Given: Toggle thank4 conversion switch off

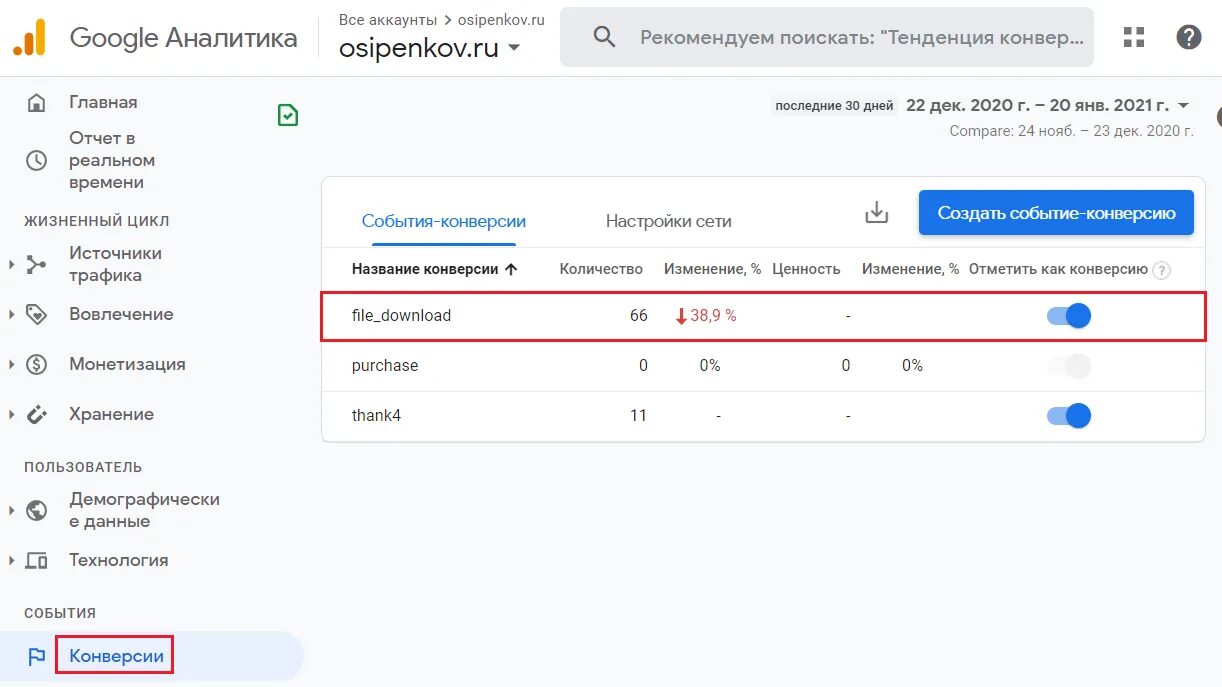Looking at the screenshot, I should (x=1068, y=416).
